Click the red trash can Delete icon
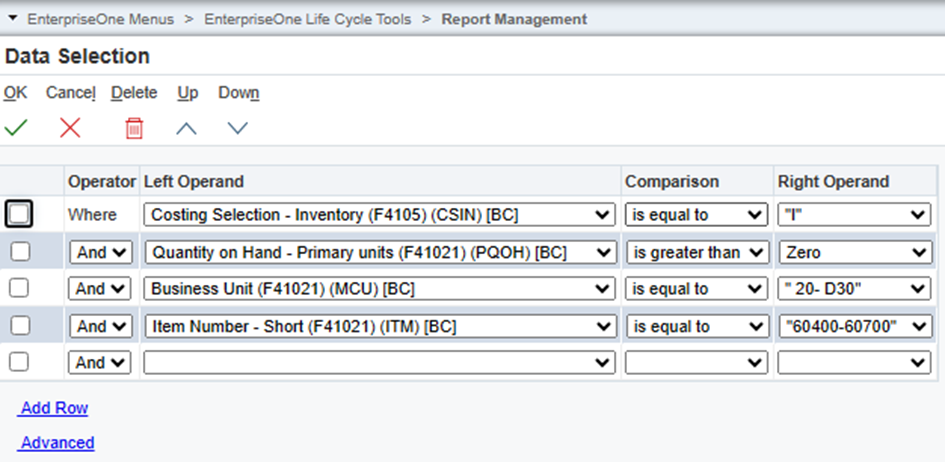The width and height of the screenshot is (945, 462). pyautogui.click(x=134, y=128)
